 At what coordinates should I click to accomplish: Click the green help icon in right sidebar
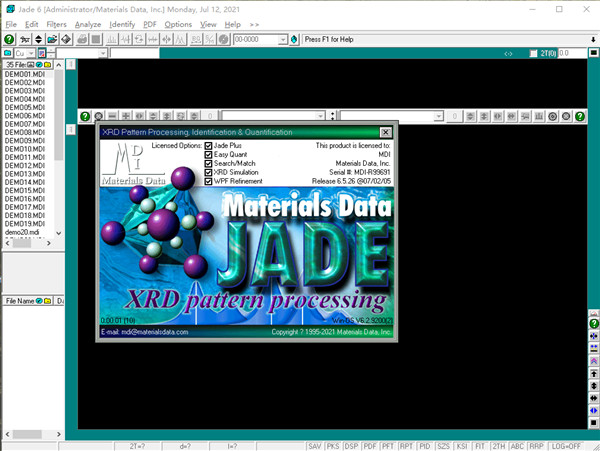[x=594, y=325]
